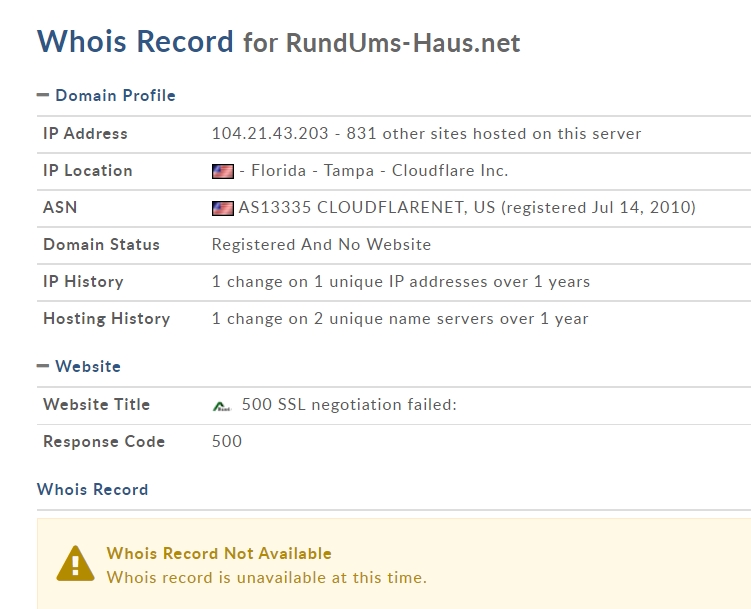This screenshot has width=751, height=609.
Task: Click the Whois Record page heading
Action: pos(135,42)
